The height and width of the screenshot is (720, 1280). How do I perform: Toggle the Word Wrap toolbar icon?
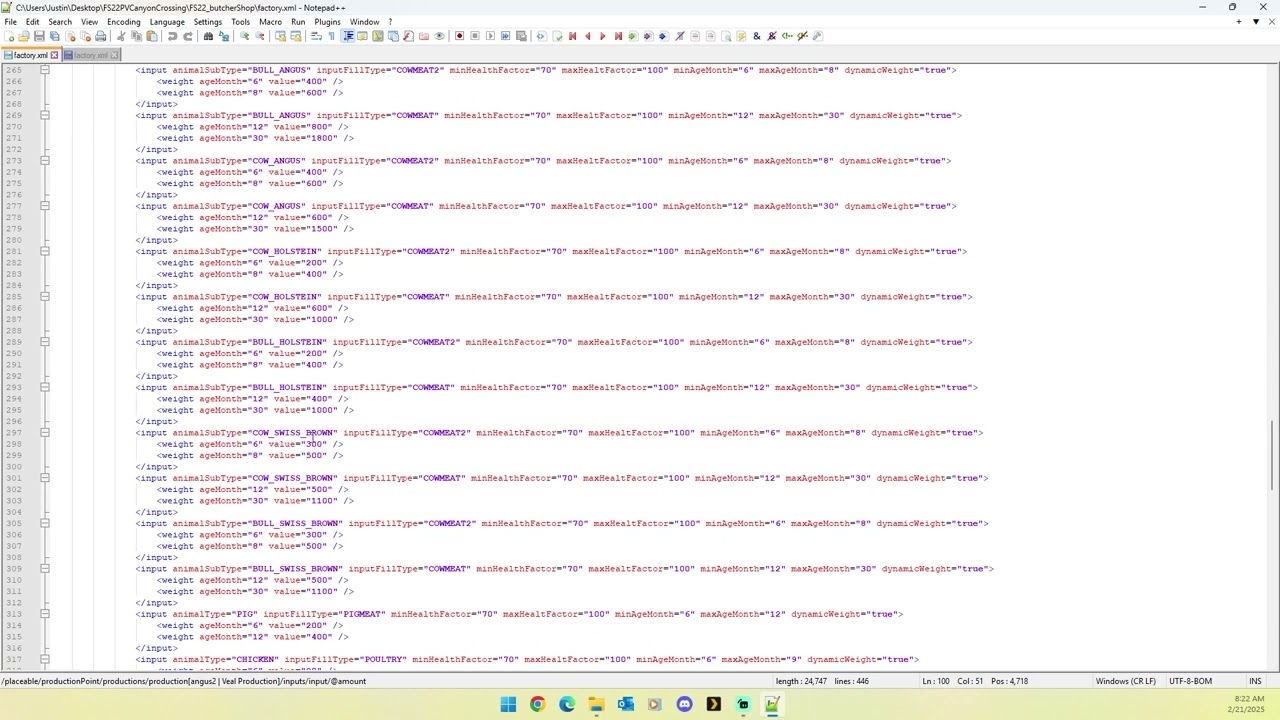(316, 36)
